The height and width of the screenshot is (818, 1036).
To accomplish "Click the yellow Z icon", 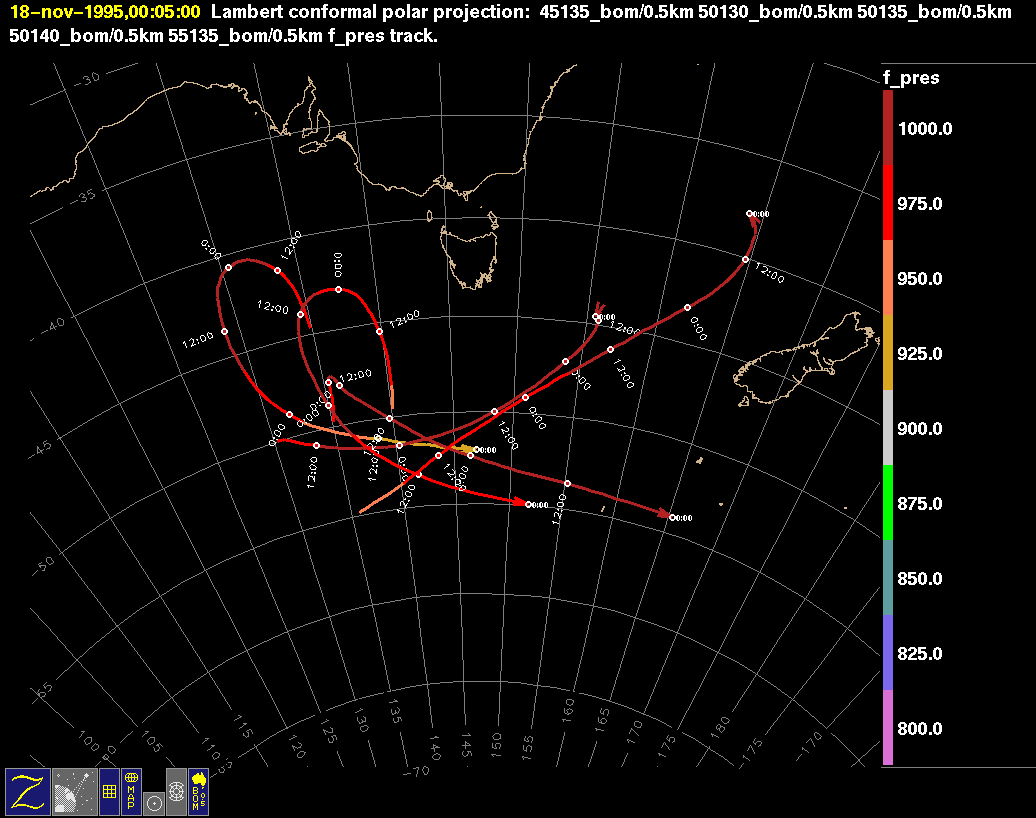I will pos(27,791).
